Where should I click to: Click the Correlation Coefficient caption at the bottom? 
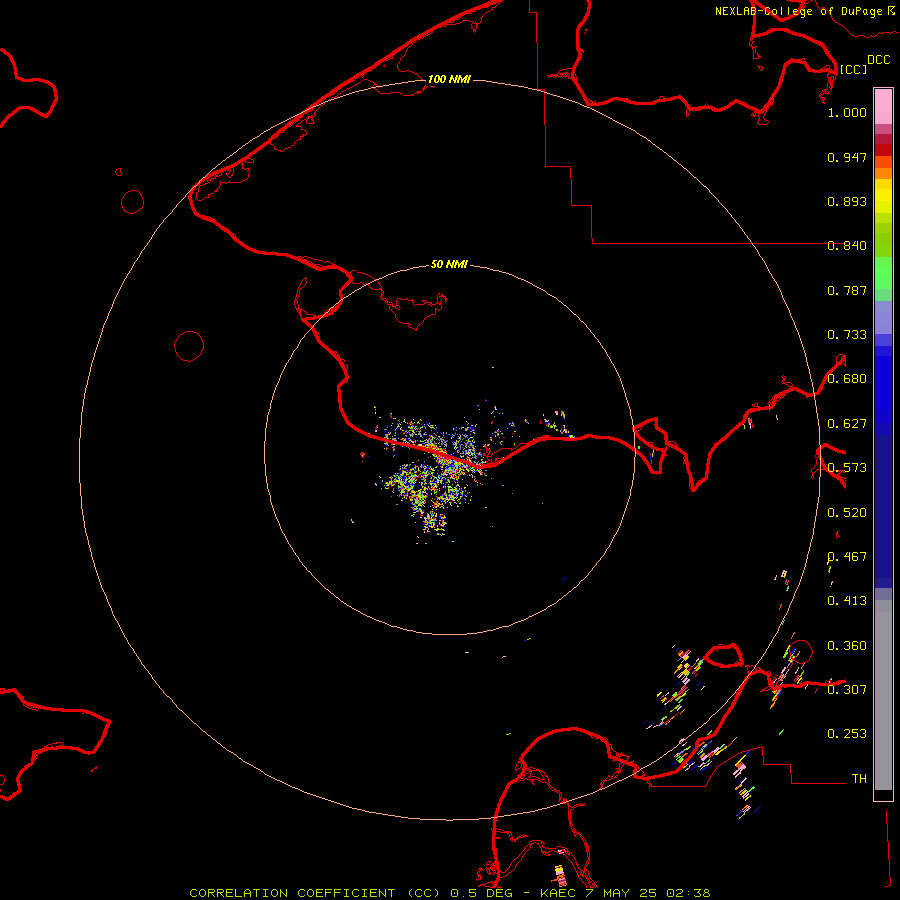[x=450, y=893]
